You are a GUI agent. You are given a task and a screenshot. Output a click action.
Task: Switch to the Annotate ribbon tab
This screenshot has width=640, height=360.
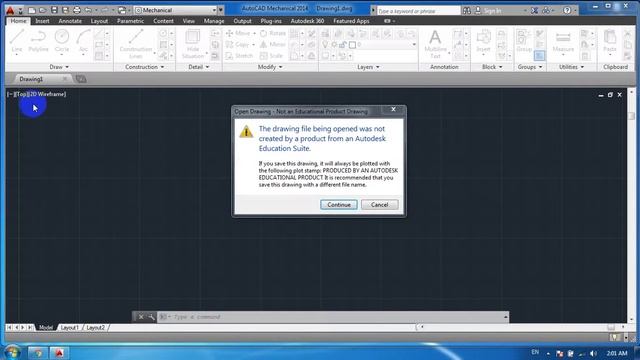tap(70, 21)
